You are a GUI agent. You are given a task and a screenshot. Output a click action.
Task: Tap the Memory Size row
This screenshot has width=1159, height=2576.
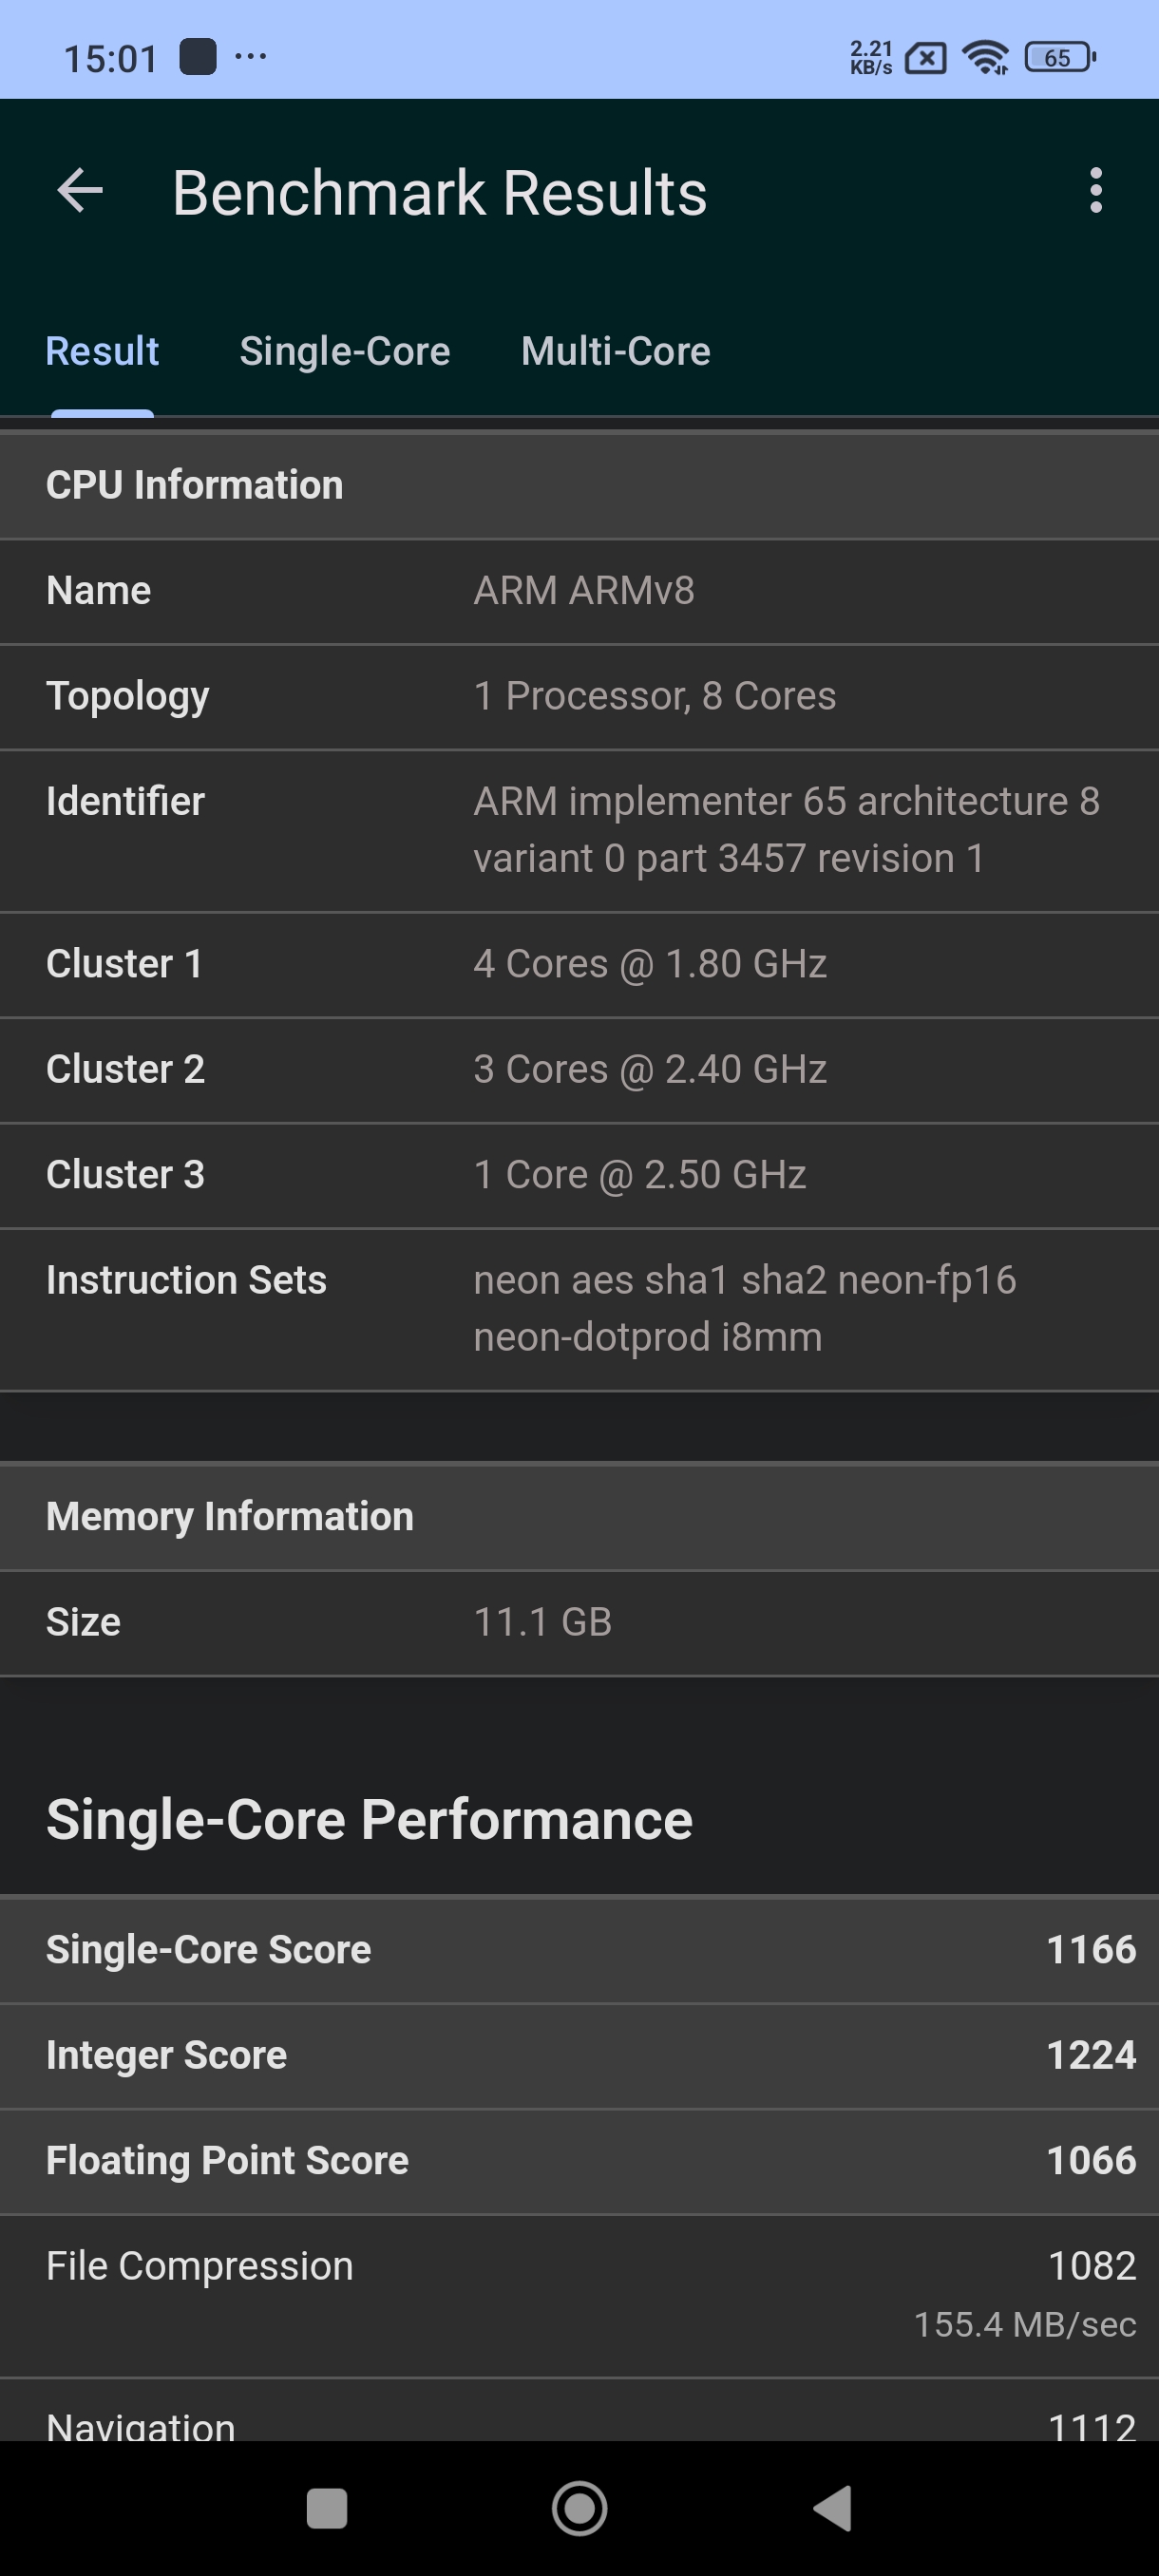tap(579, 1622)
